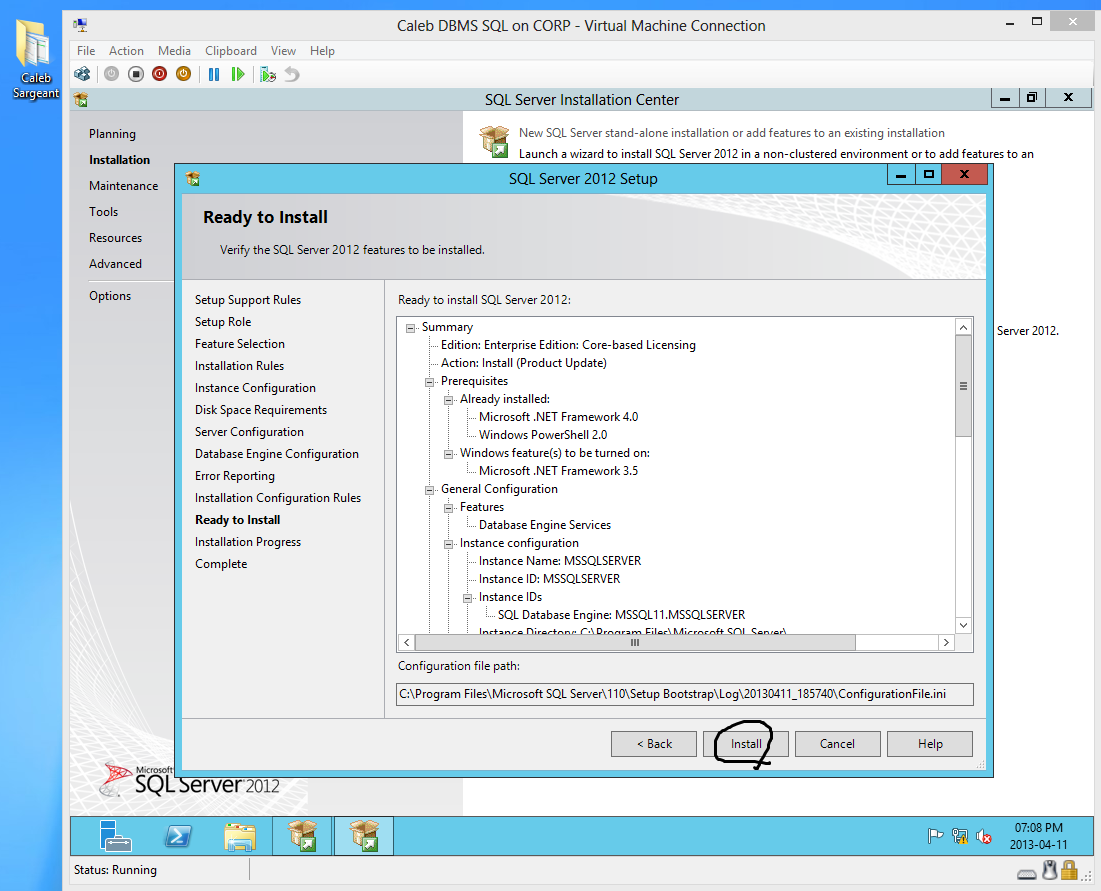The width and height of the screenshot is (1101, 891).
Task: Pause the virtual machine with blue pause icon
Action: (x=214, y=74)
